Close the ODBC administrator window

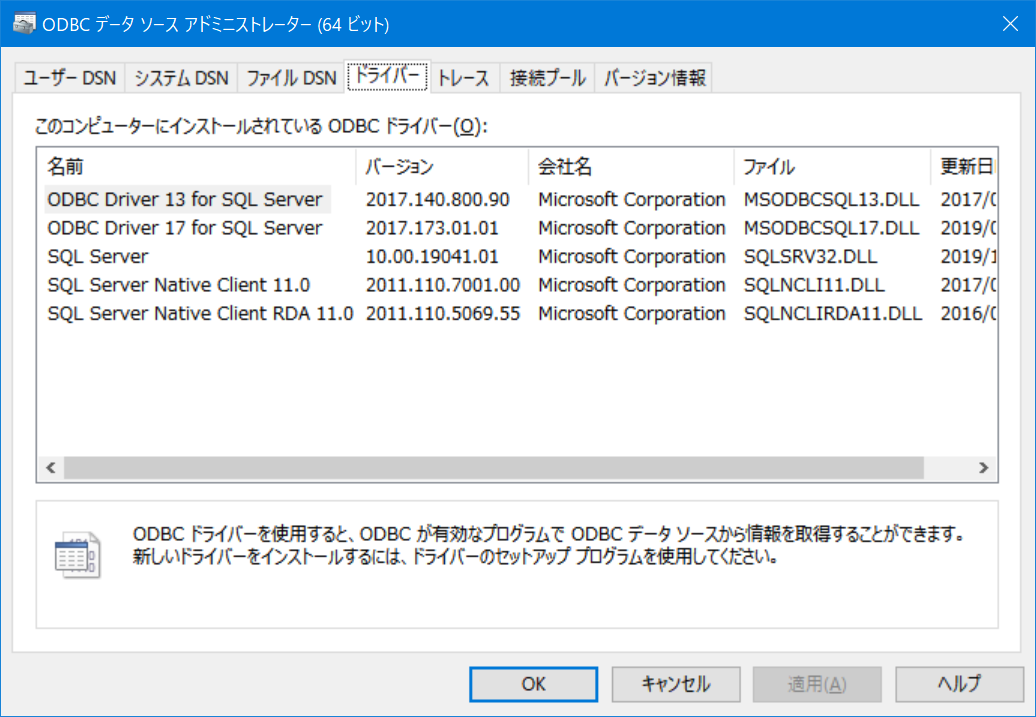point(1010,24)
